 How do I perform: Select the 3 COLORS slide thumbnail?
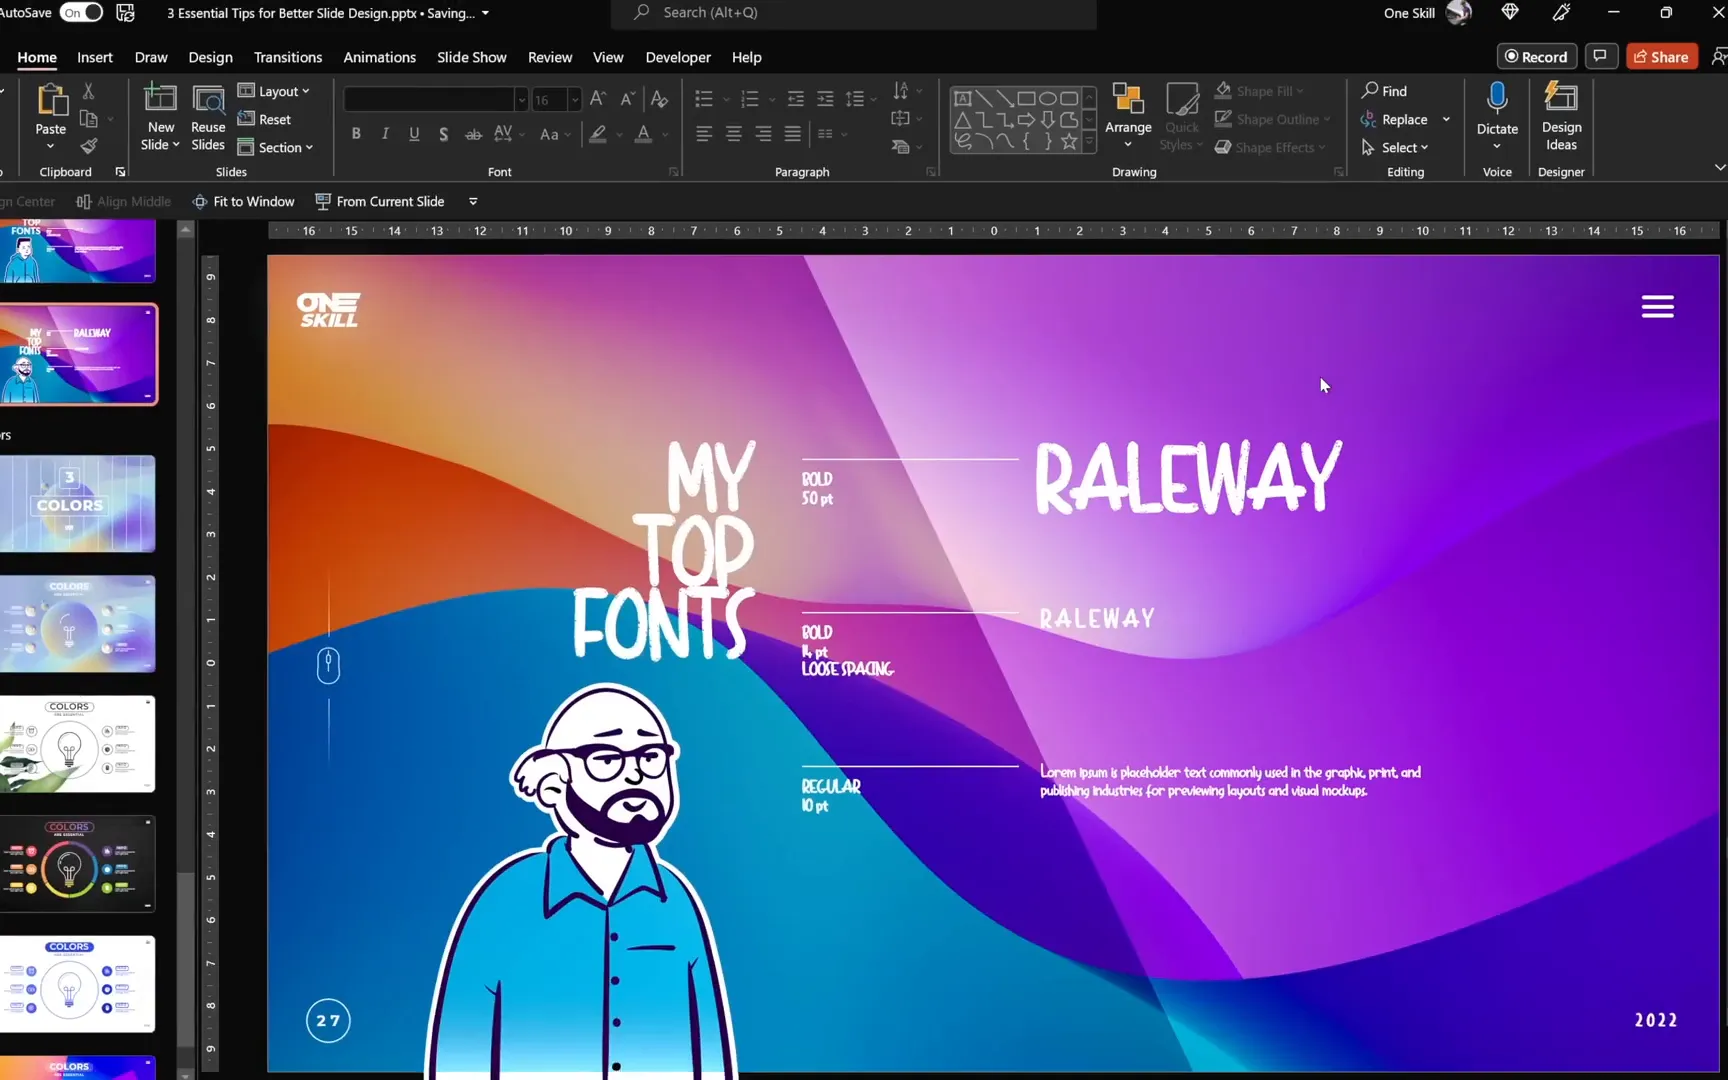[78, 504]
